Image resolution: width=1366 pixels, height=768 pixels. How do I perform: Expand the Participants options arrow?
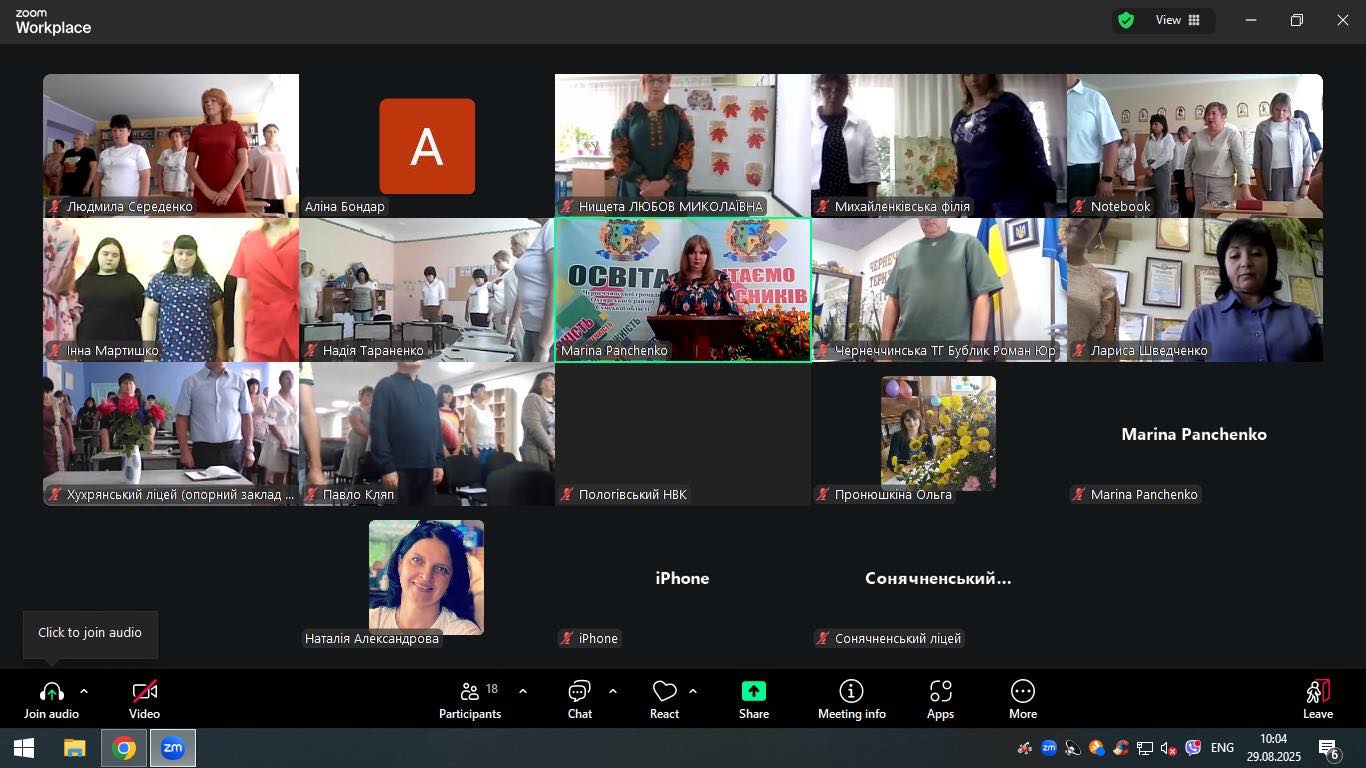pos(523,691)
